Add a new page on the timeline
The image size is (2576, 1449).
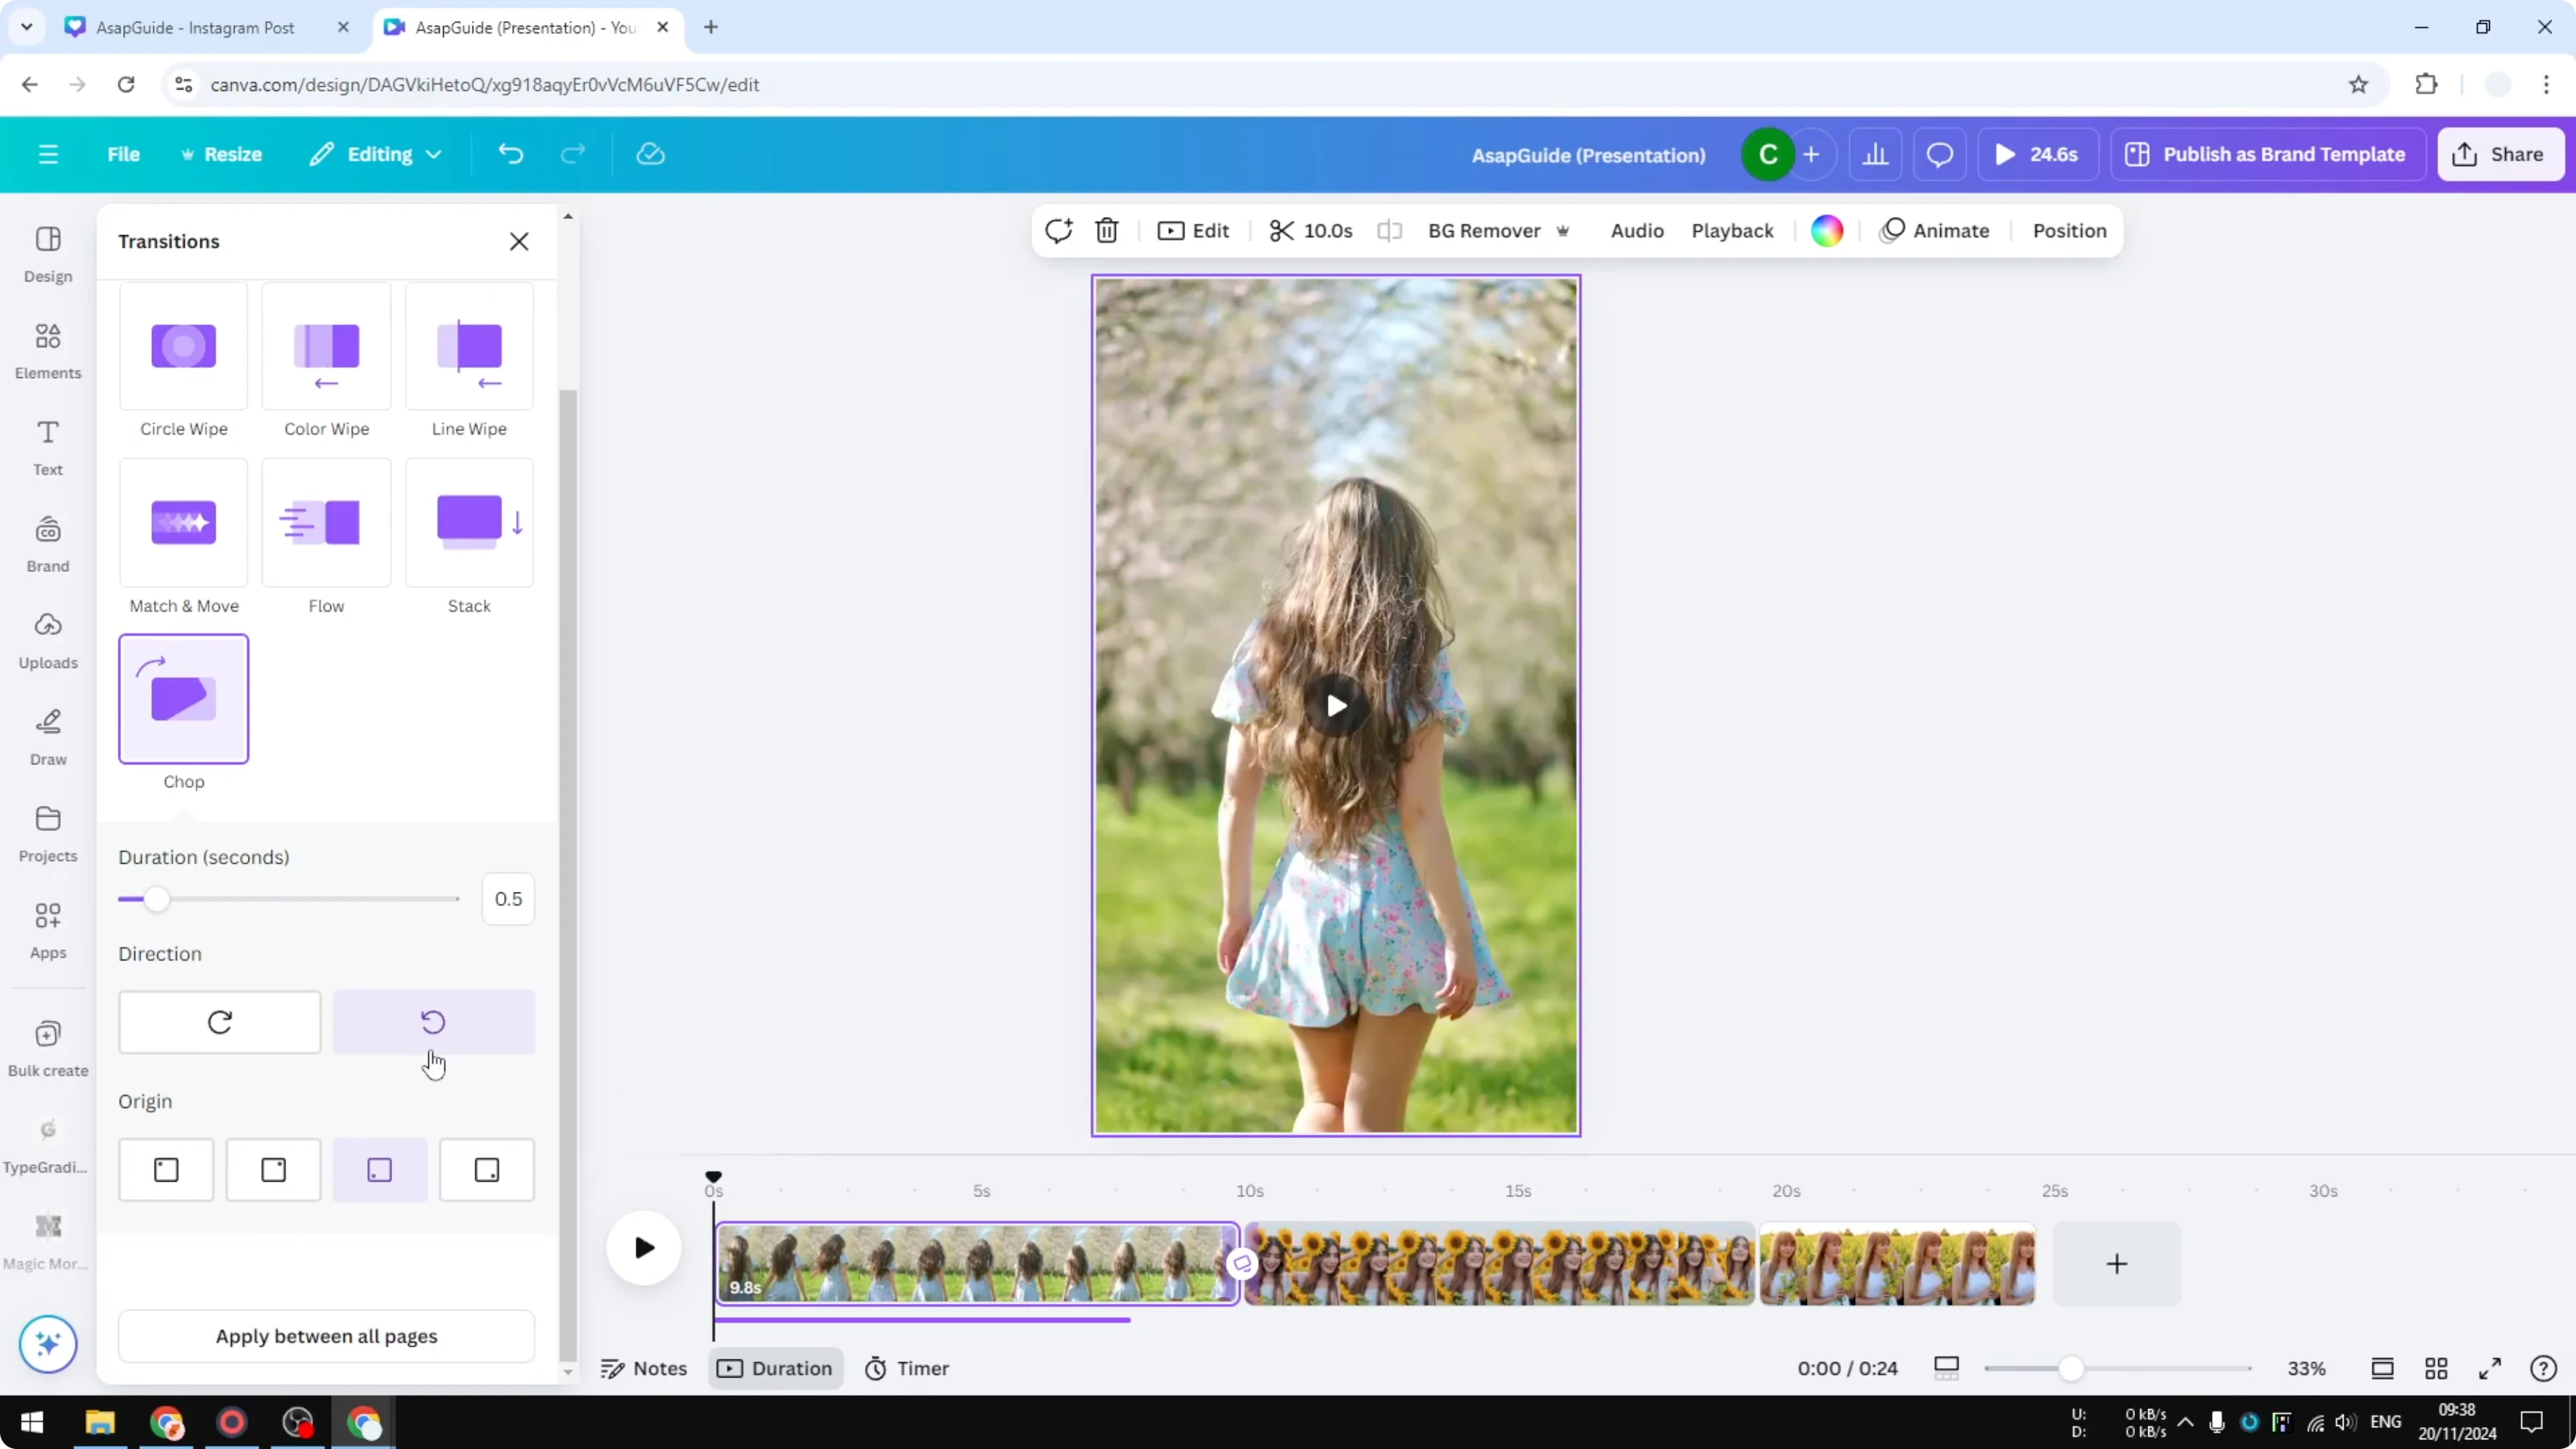[x=2117, y=1264]
